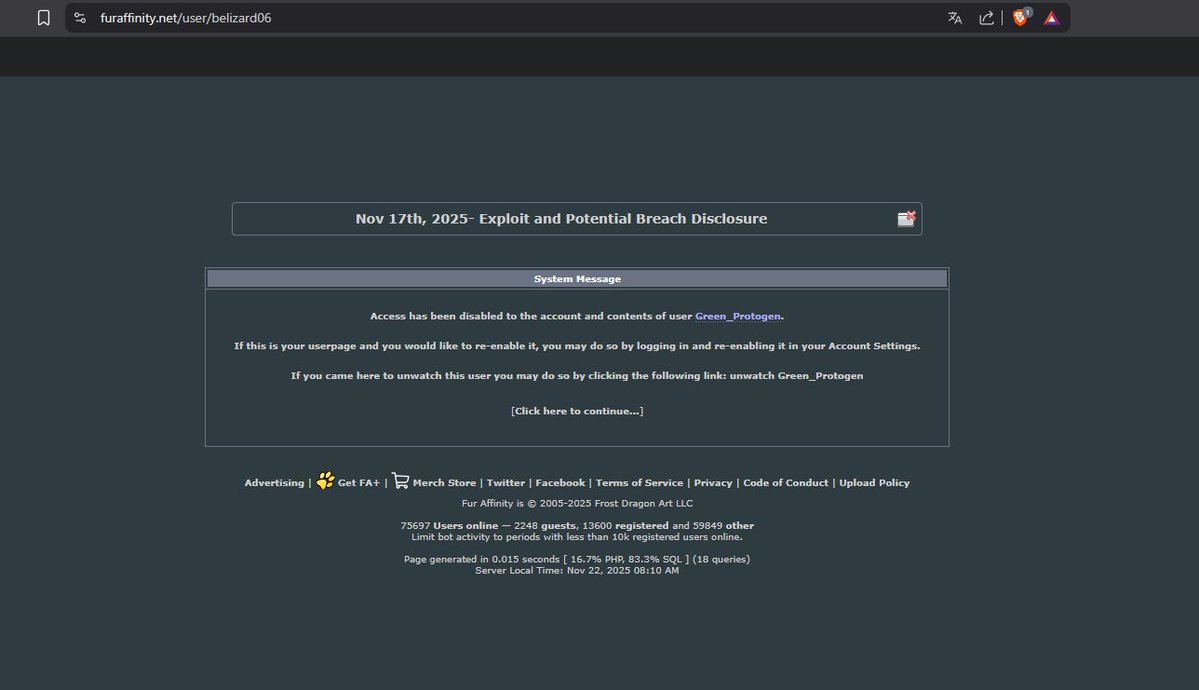Click Get FA+ footer link

click(359, 483)
